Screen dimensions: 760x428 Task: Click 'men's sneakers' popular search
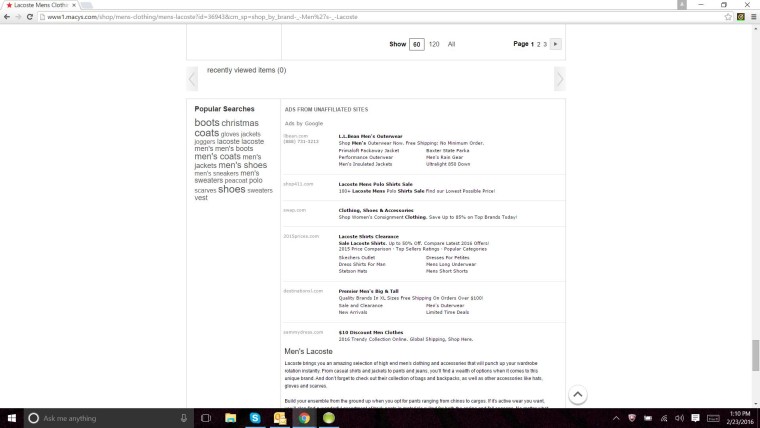[217, 174]
